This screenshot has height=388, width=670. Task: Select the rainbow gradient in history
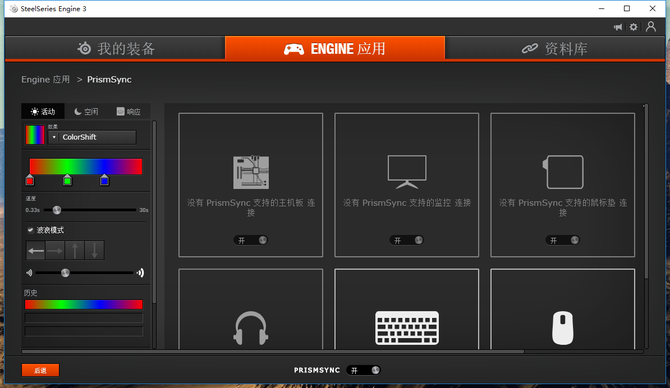[x=84, y=304]
